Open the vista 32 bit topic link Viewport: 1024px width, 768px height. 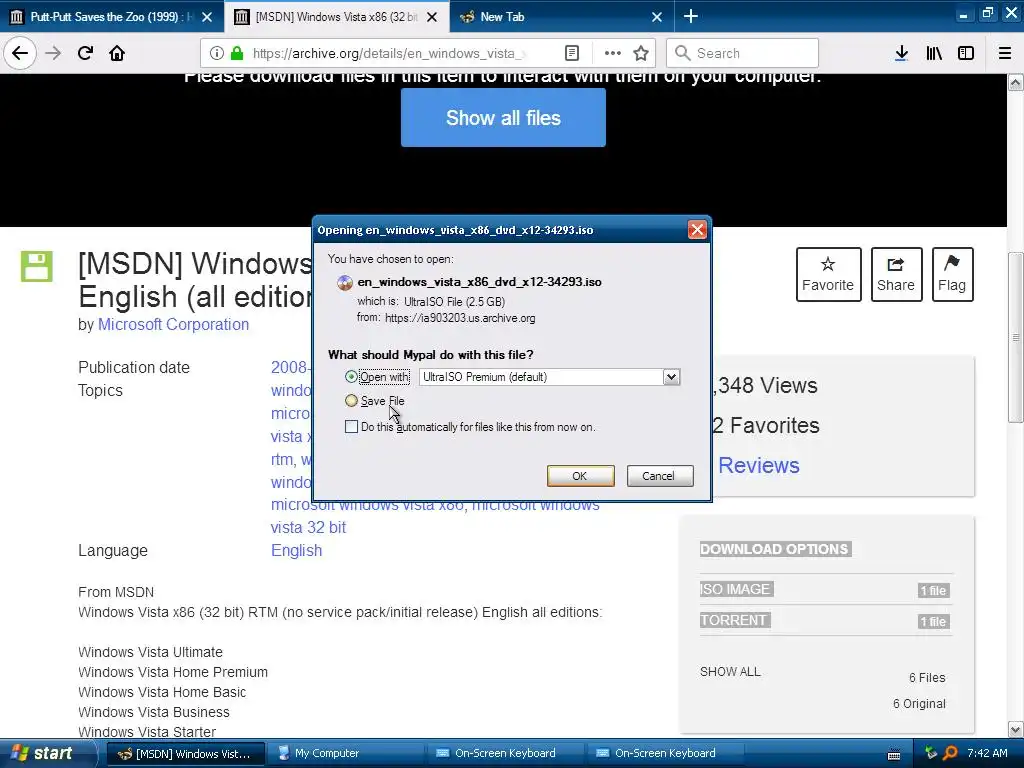(x=308, y=528)
